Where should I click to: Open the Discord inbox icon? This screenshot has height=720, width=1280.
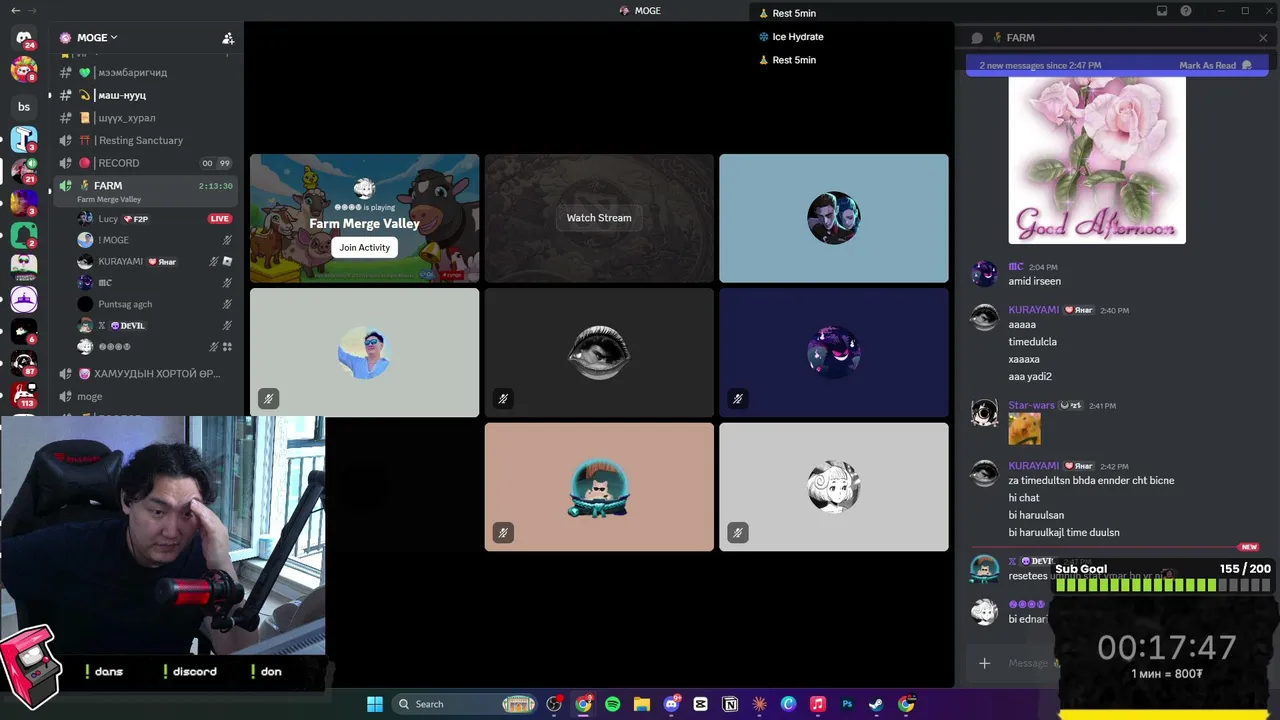1162,11
